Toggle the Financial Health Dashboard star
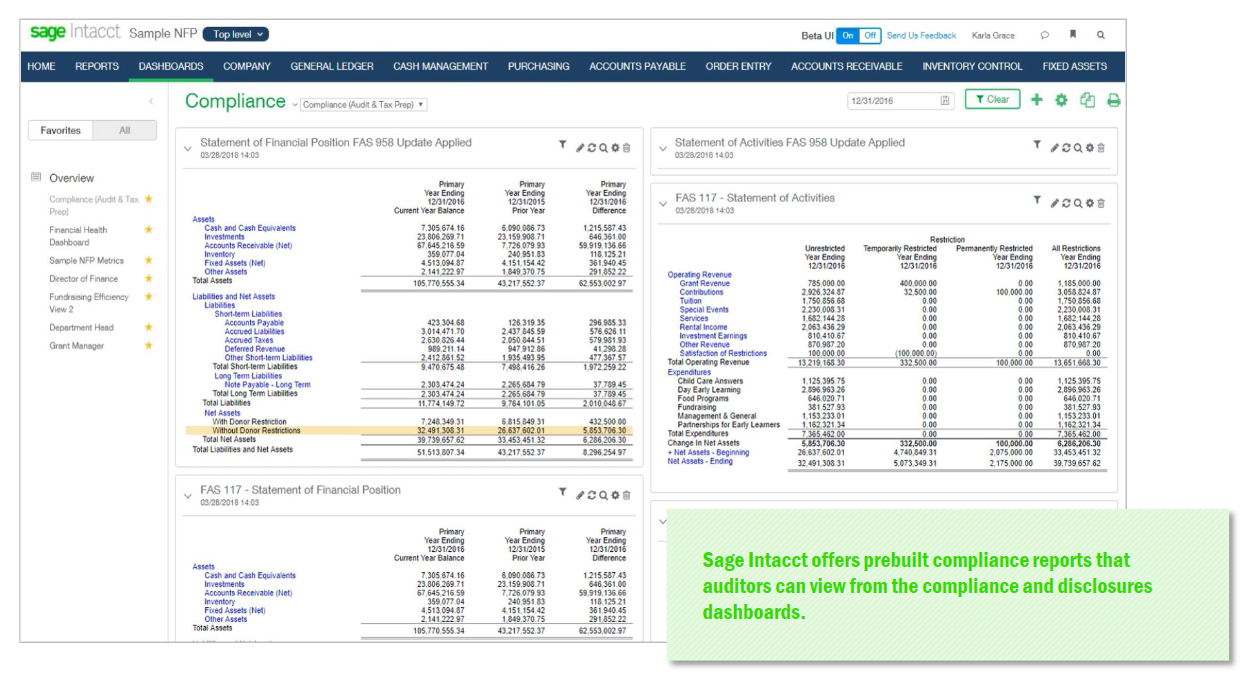Viewport: 1255px width, 683px height. [x=149, y=230]
